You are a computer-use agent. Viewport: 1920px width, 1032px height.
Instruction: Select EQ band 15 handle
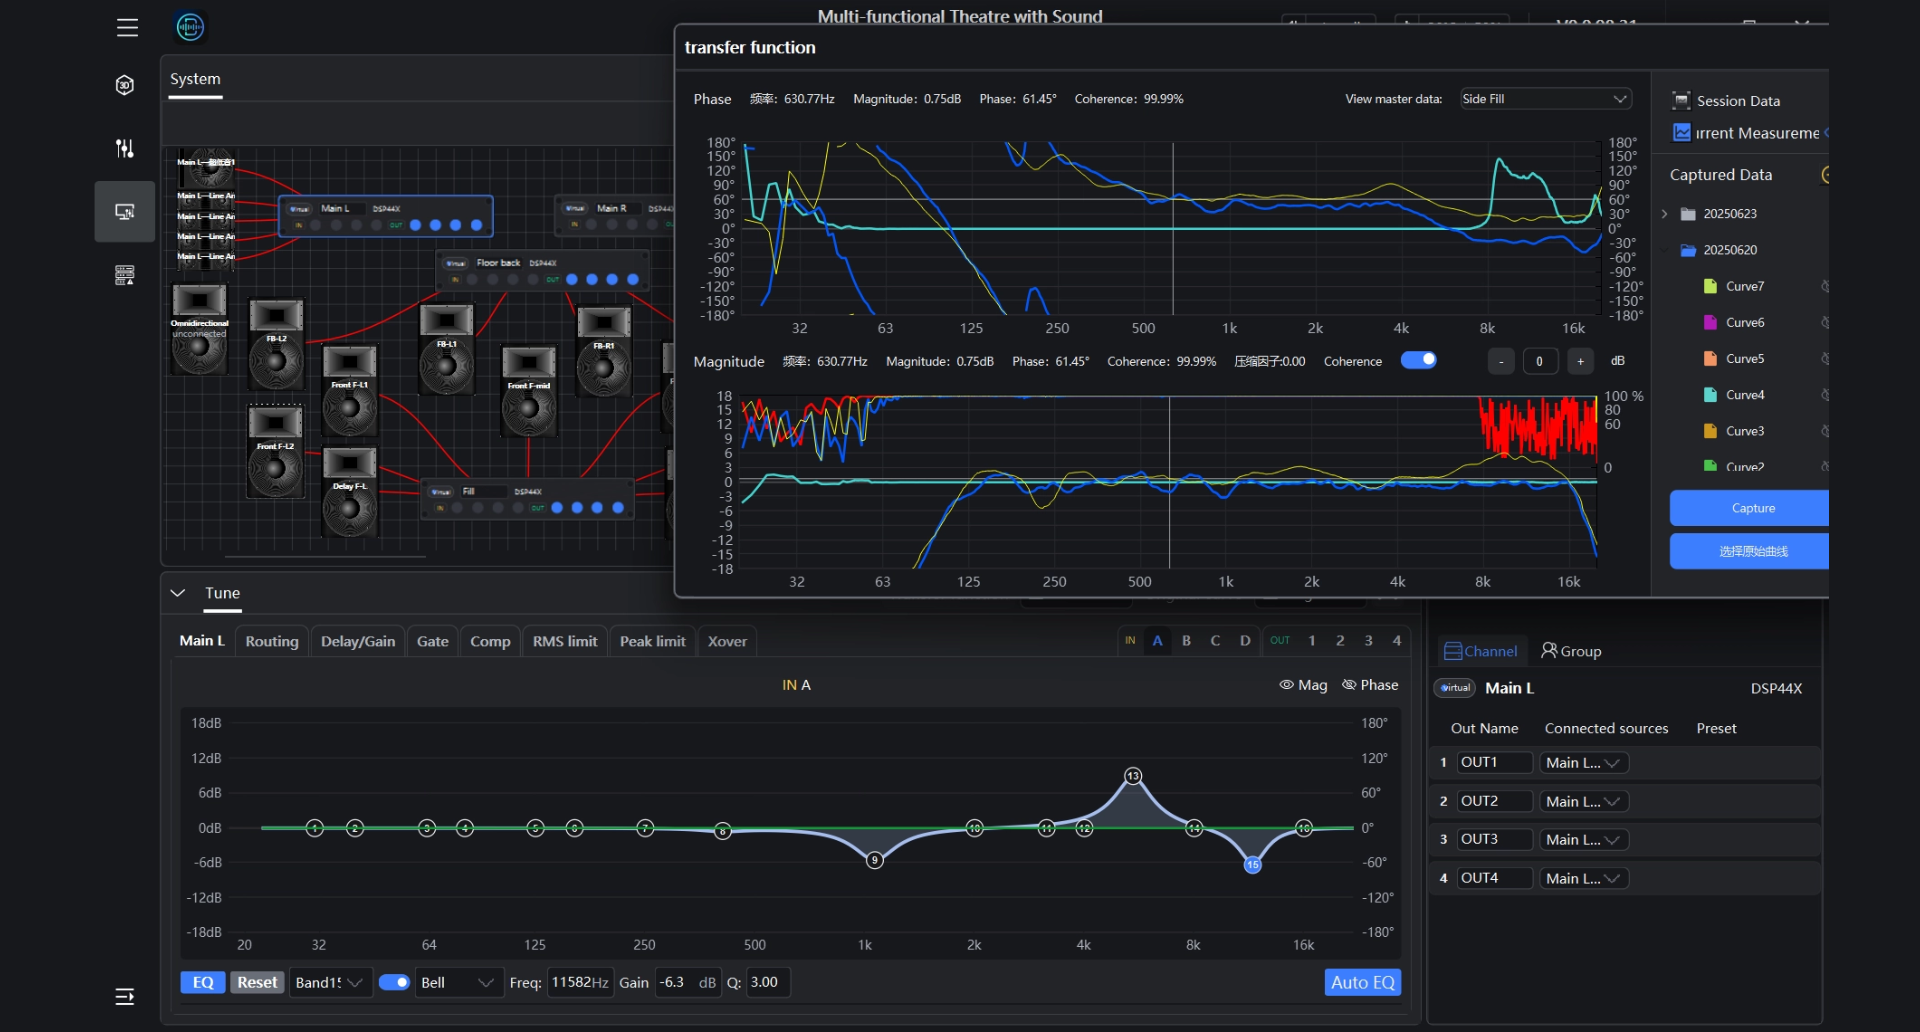pos(1252,864)
